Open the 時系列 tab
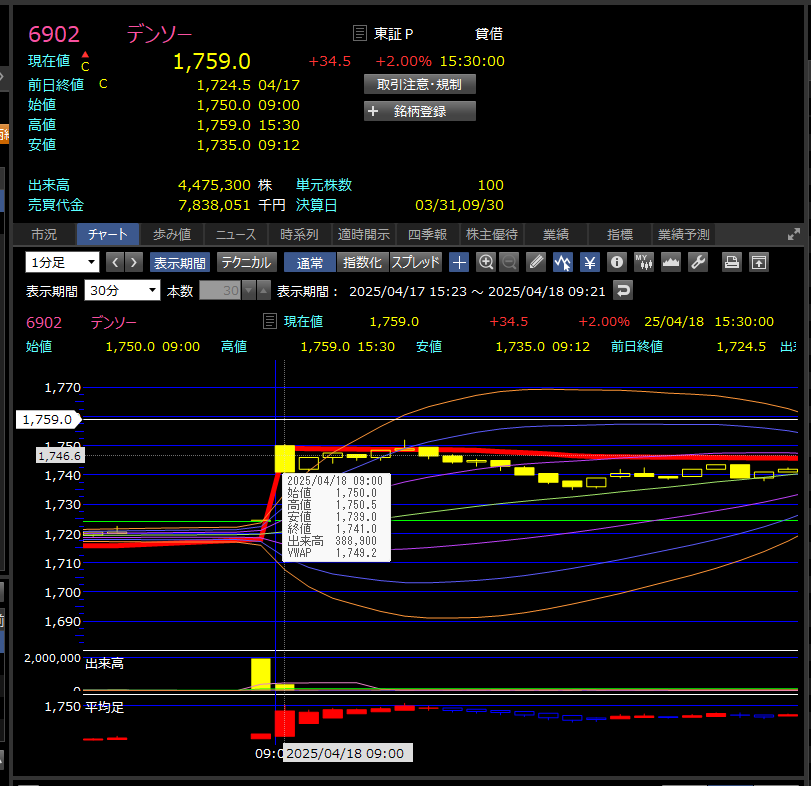Viewport: 811px width, 786px height. tap(299, 234)
